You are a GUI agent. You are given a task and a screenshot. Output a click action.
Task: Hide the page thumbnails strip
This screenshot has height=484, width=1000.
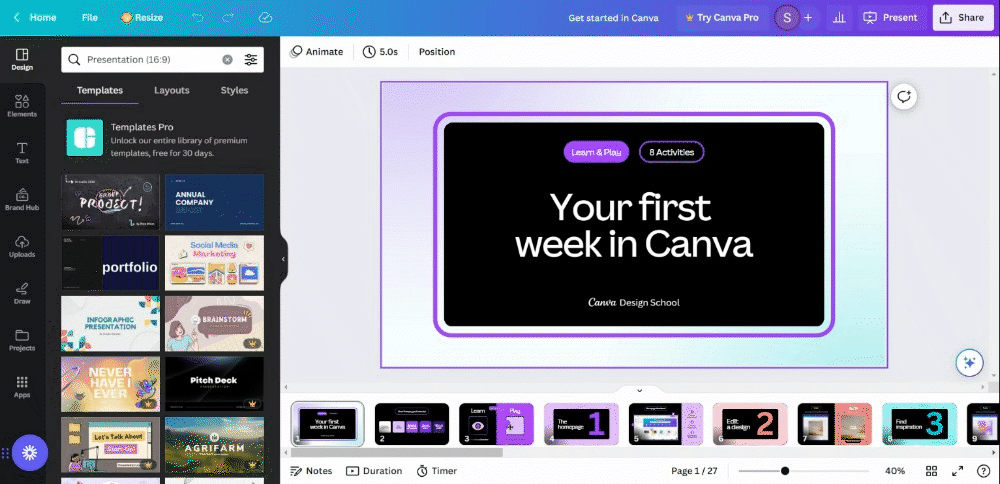pyautogui.click(x=640, y=390)
